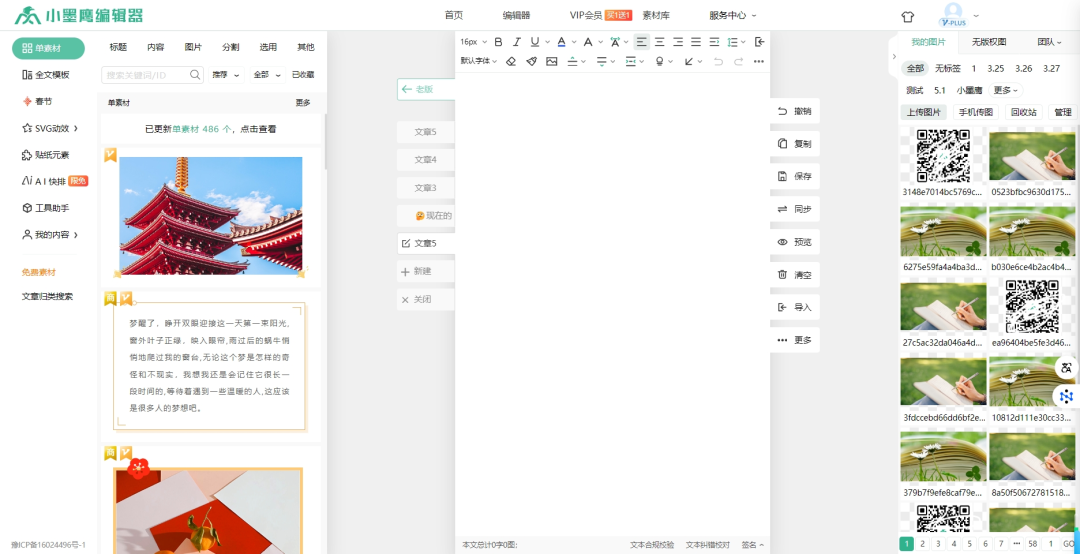Click the 同步 sync button

[795, 209]
